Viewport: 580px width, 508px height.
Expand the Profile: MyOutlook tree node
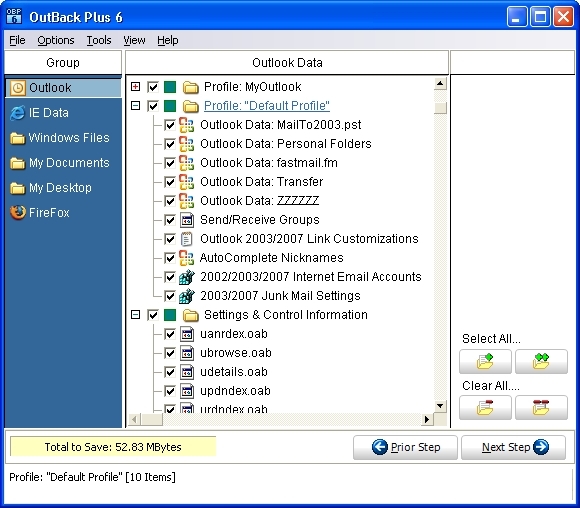(136, 87)
